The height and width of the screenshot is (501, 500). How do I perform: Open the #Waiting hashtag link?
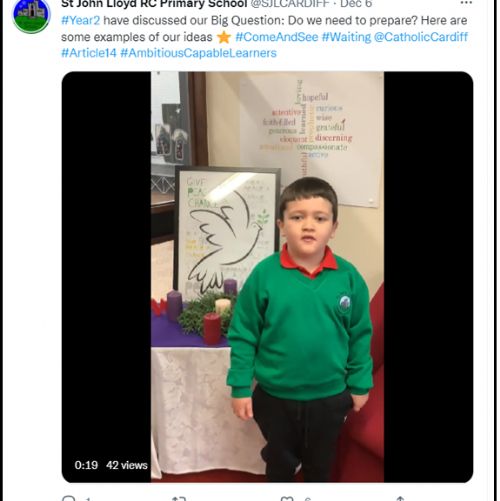(x=346, y=37)
